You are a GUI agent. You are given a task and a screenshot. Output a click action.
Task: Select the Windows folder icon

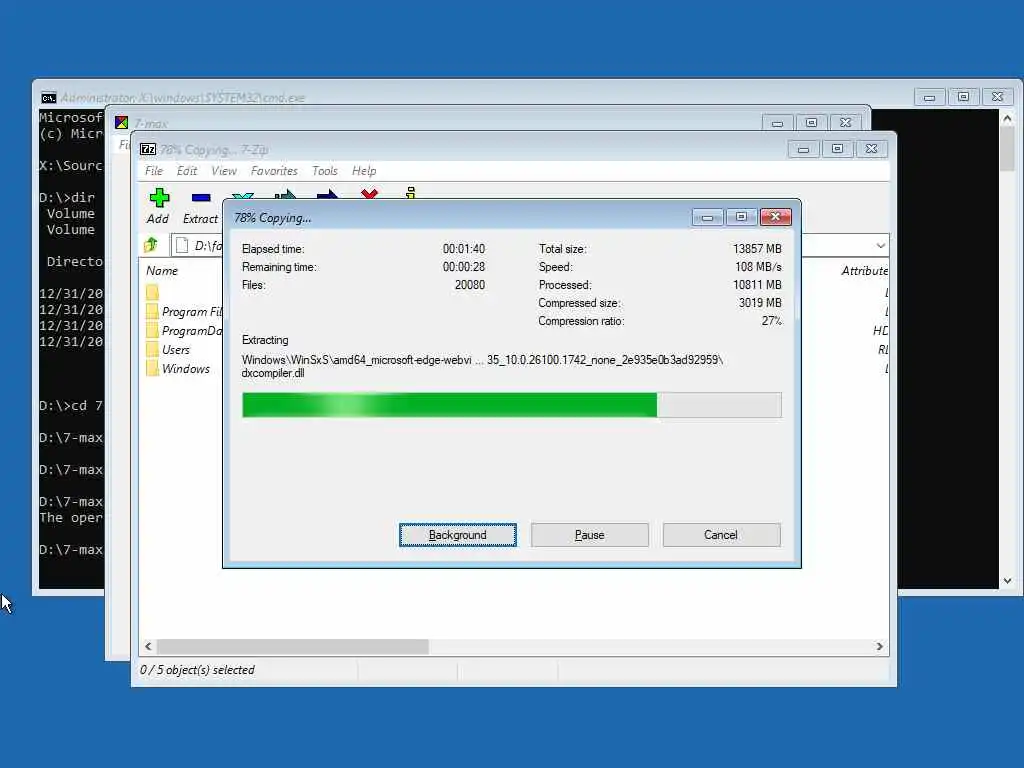pyautogui.click(x=152, y=368)
